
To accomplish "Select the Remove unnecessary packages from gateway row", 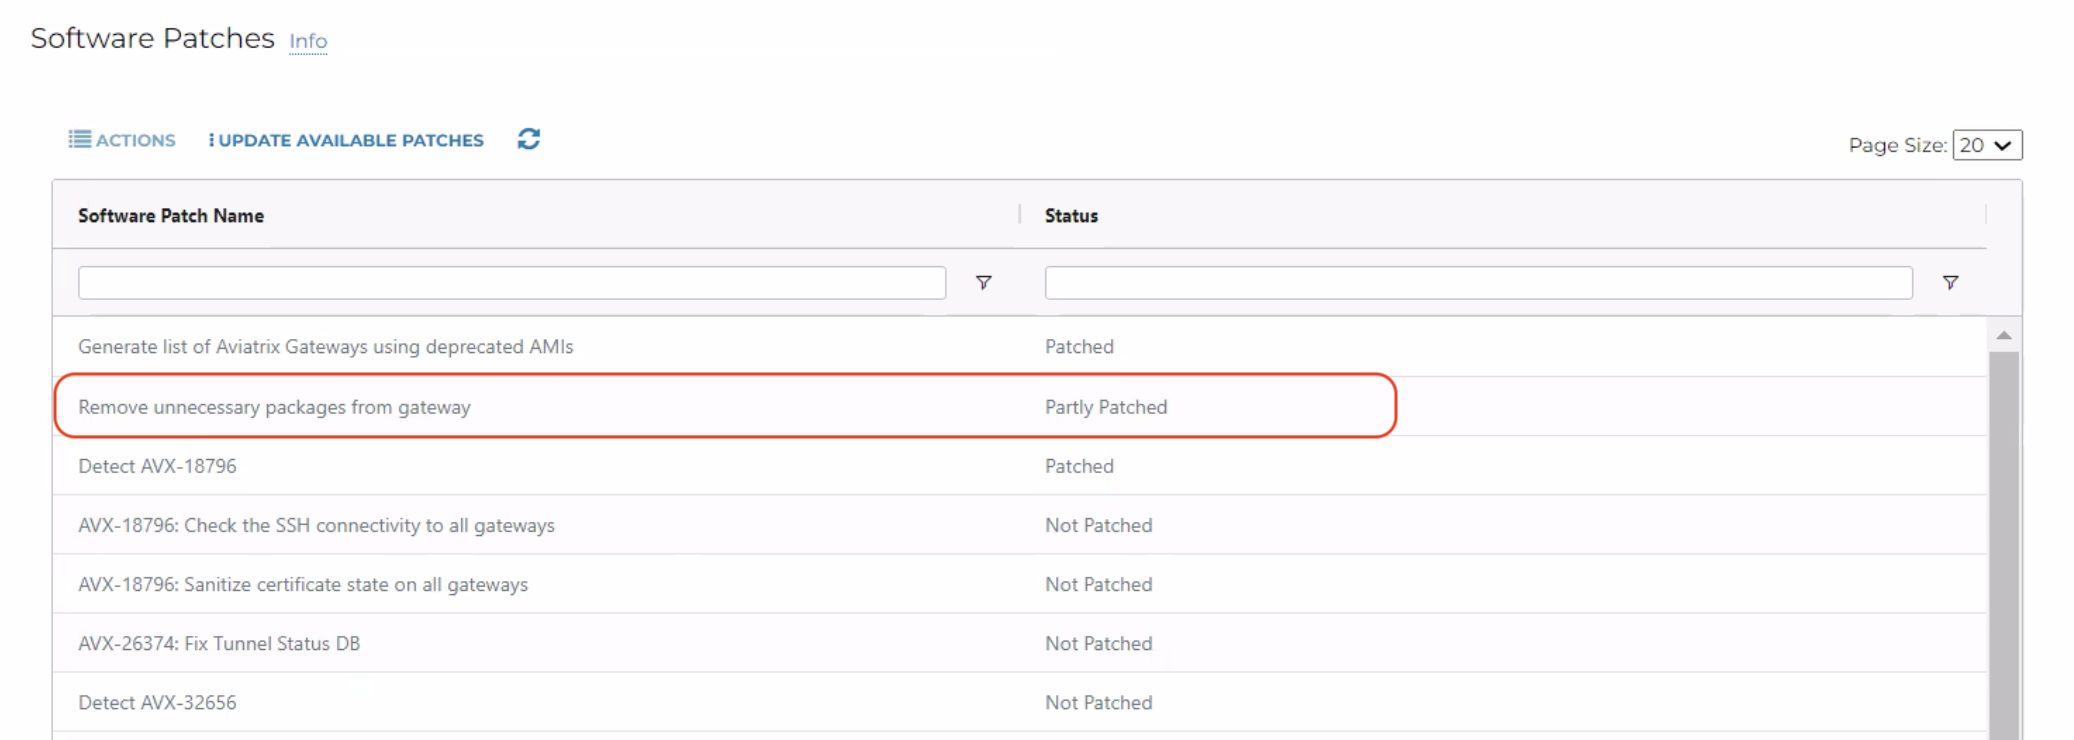I will pos(274,407).
